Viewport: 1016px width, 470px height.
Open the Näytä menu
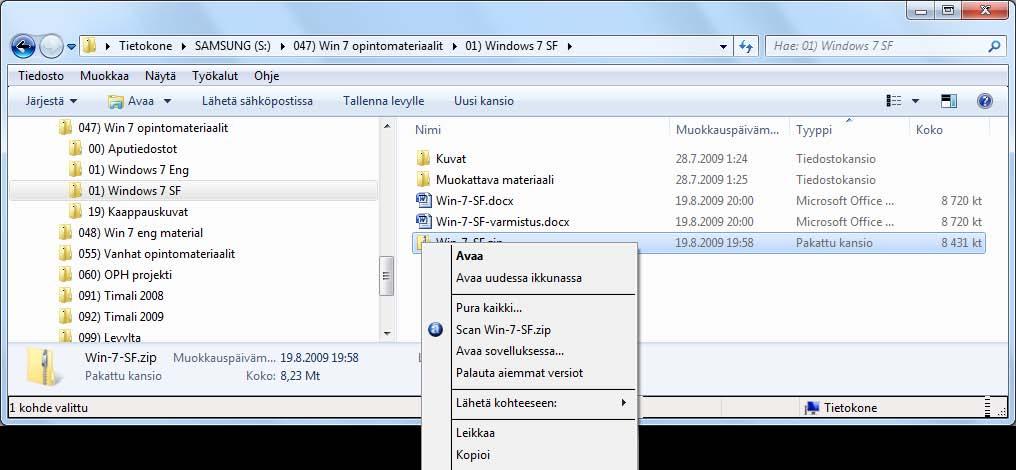pyautogui.click(x=160, y=76)
